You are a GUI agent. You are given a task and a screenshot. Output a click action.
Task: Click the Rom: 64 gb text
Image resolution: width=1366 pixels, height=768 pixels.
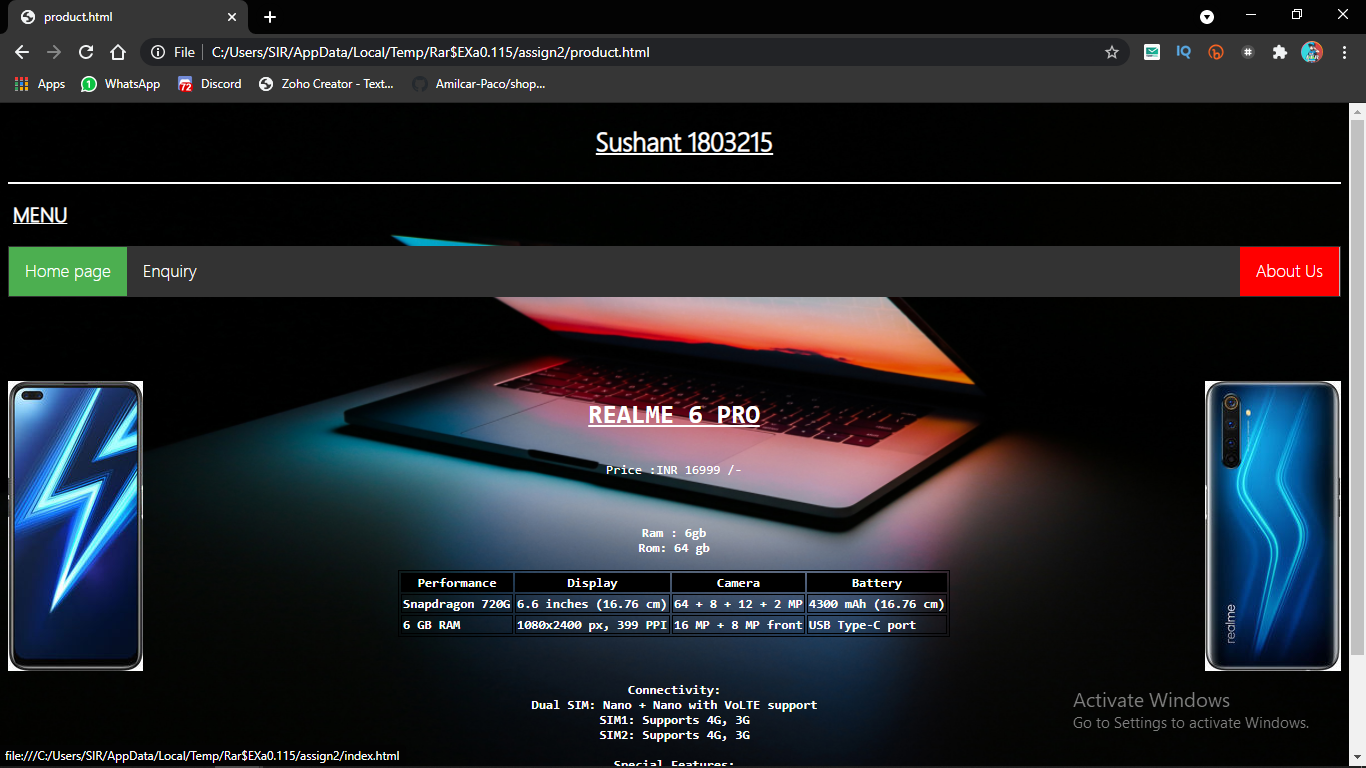[674, 549]
